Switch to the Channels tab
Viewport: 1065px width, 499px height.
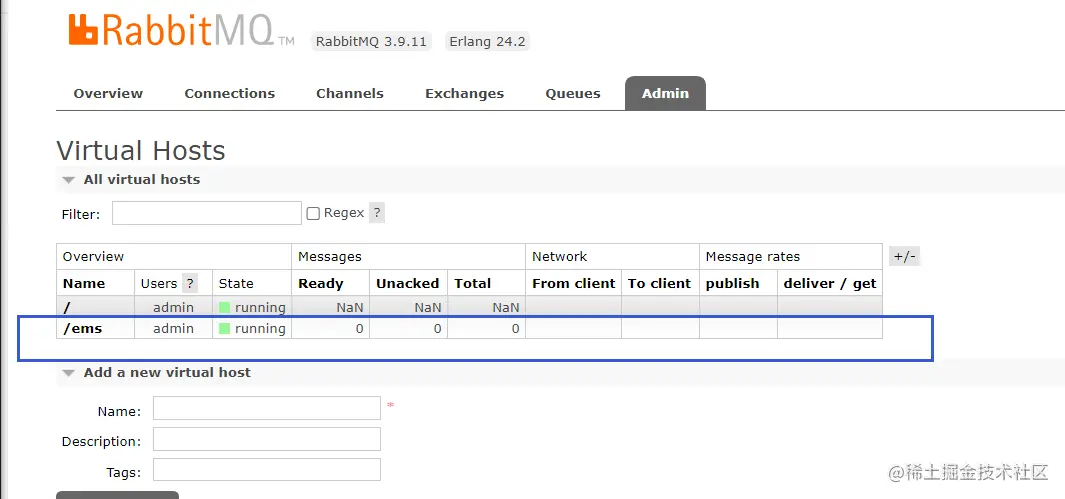click(x=350, y=94)
